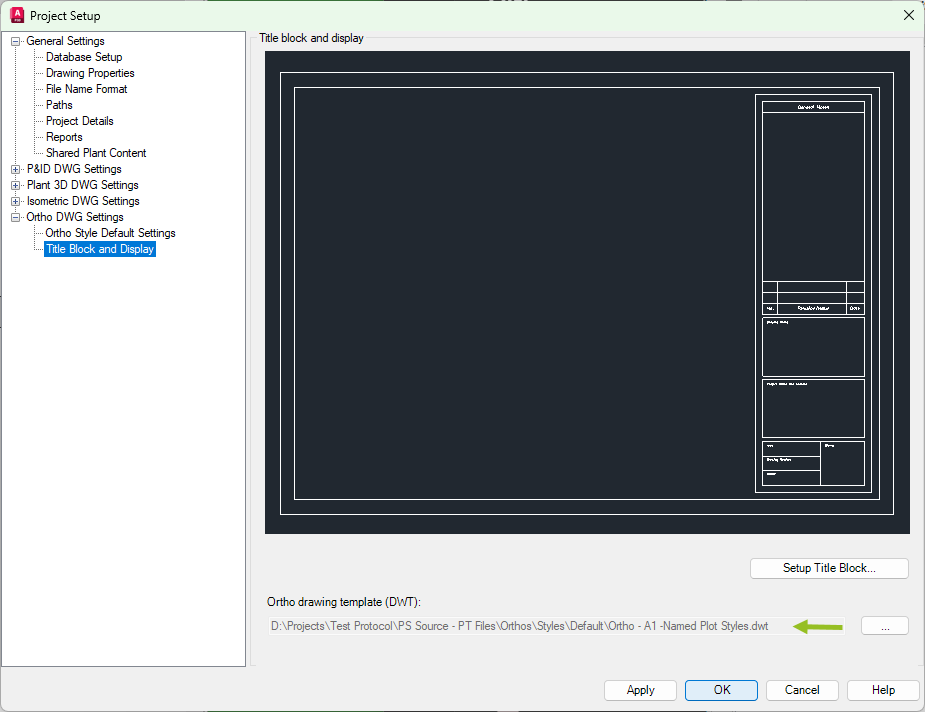This screenshot has height=712, width=925.
Task: Select File Name Format item
Action: 87,89
